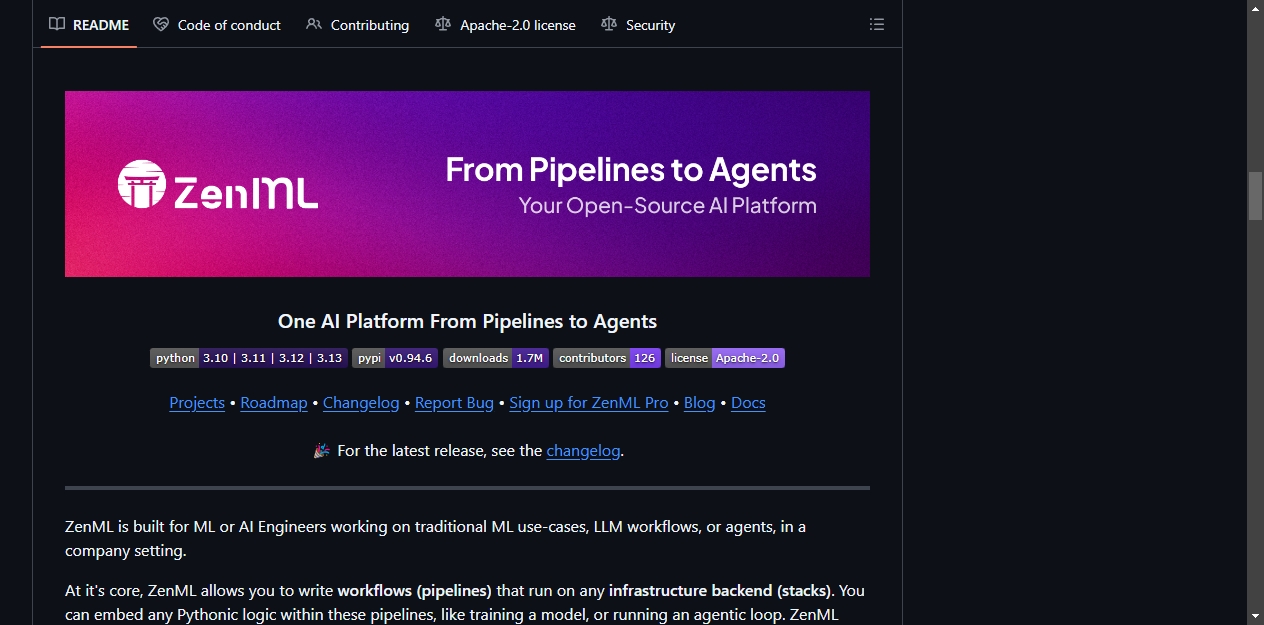Click the scale icon beside Security
The height and width of the screenshot is (625, 1264).
609,25
